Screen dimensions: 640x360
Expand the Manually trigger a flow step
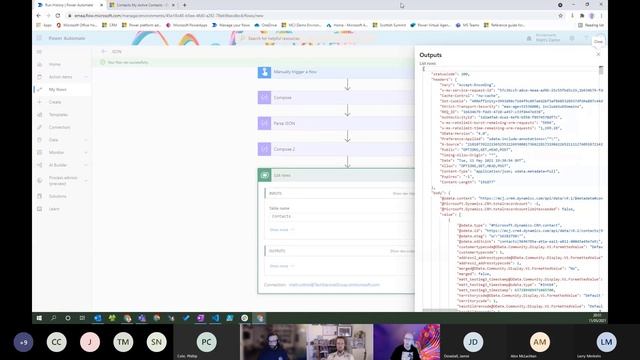click(336, 72)
